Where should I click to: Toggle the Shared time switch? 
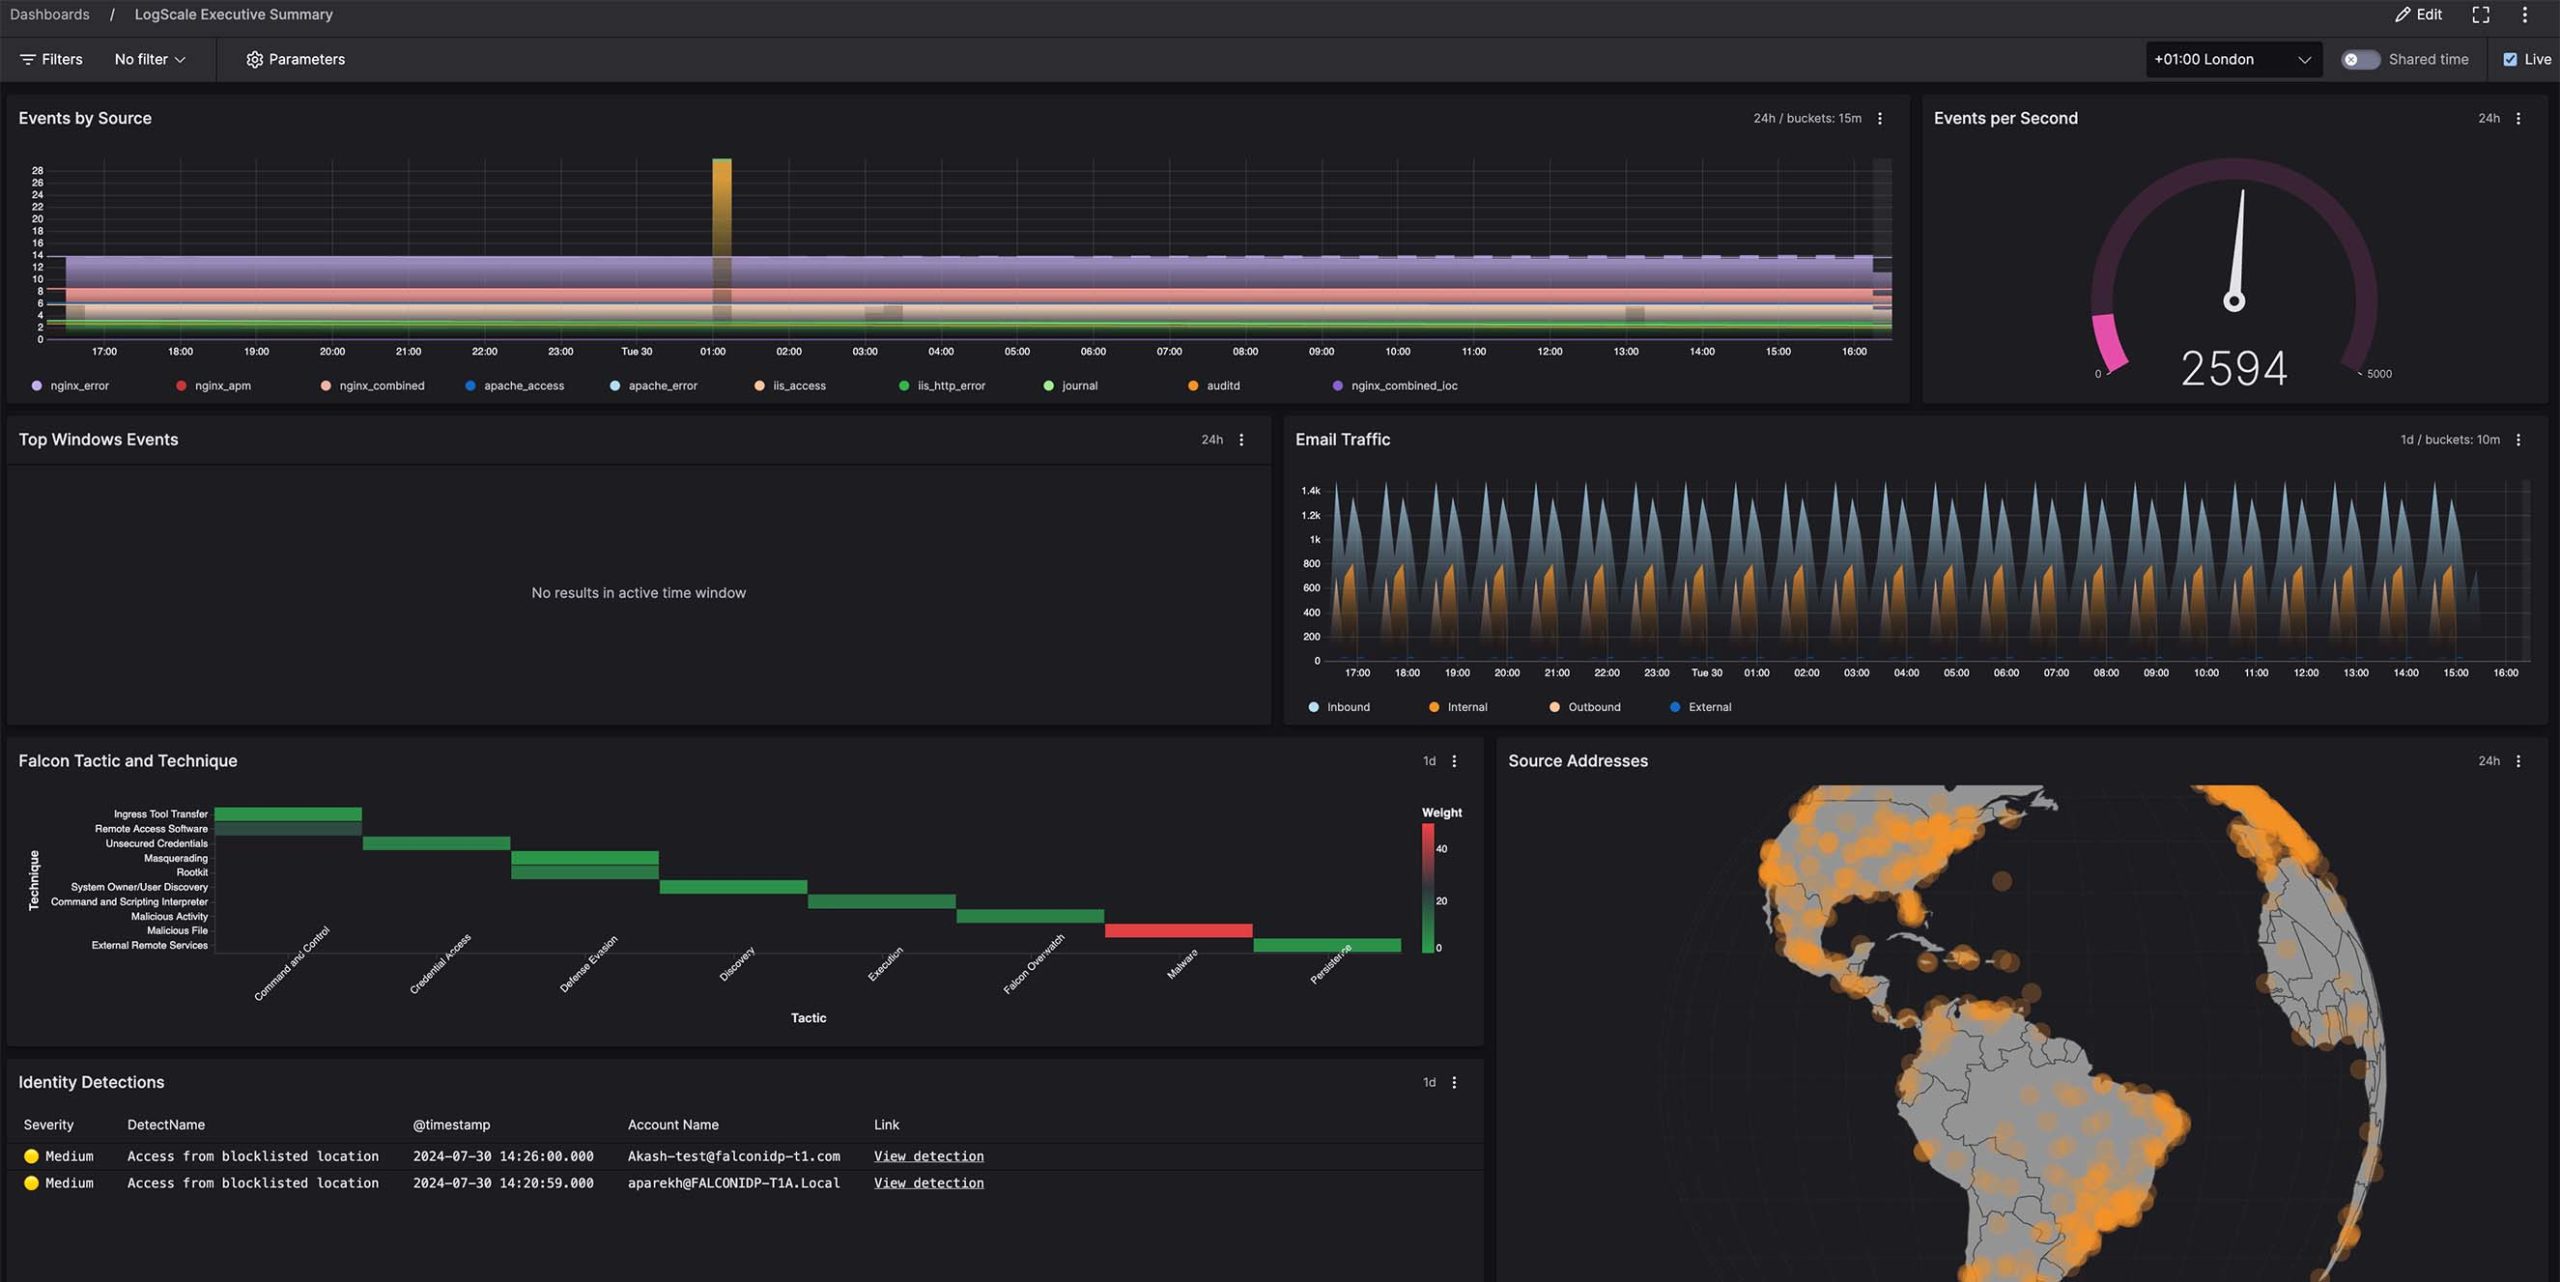click(x=2360, y=59)
